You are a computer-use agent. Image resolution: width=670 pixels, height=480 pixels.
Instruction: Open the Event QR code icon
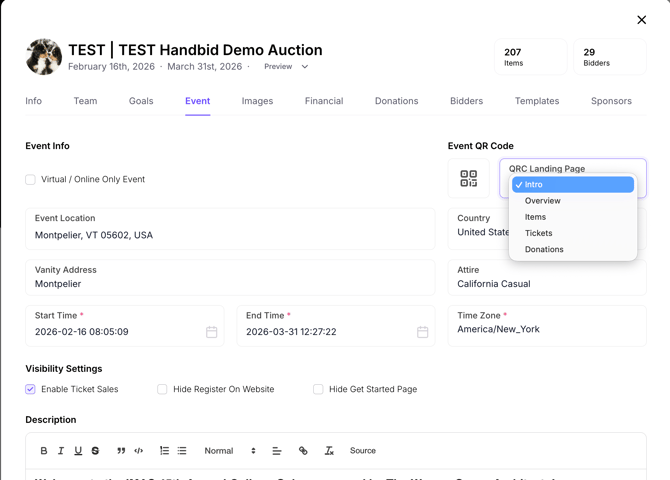pos(469,178)
